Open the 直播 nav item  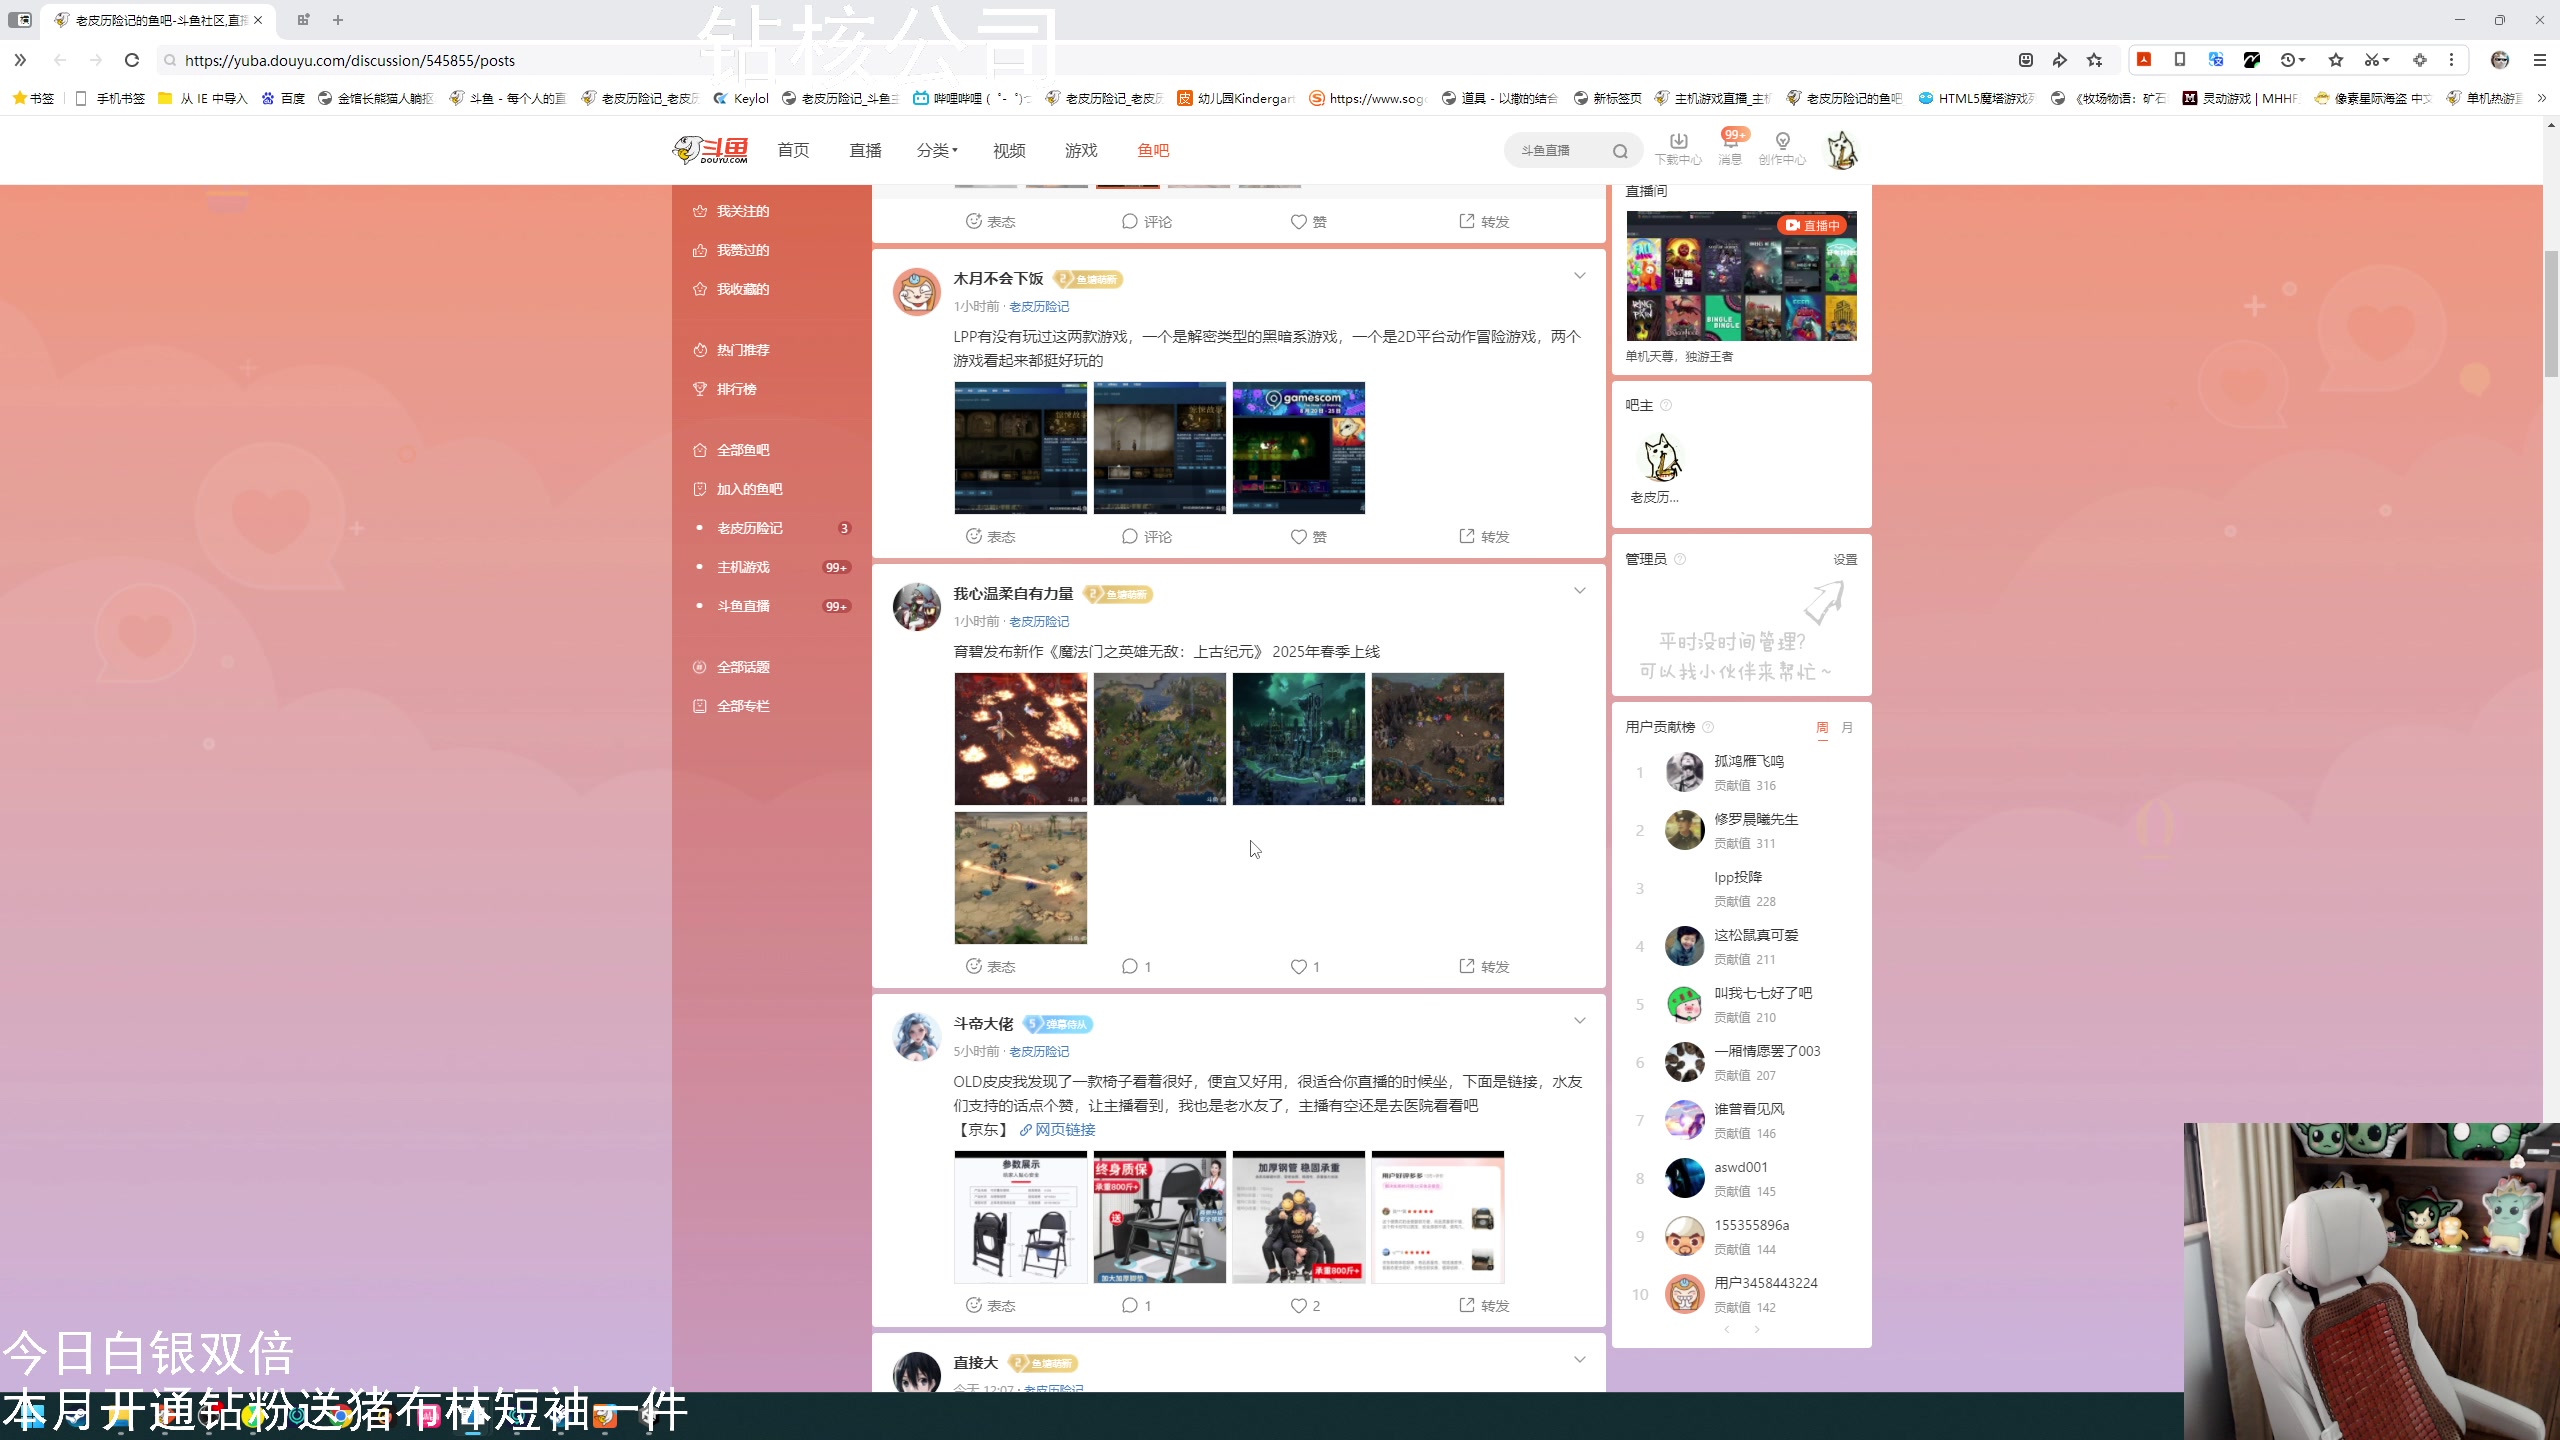865,150
